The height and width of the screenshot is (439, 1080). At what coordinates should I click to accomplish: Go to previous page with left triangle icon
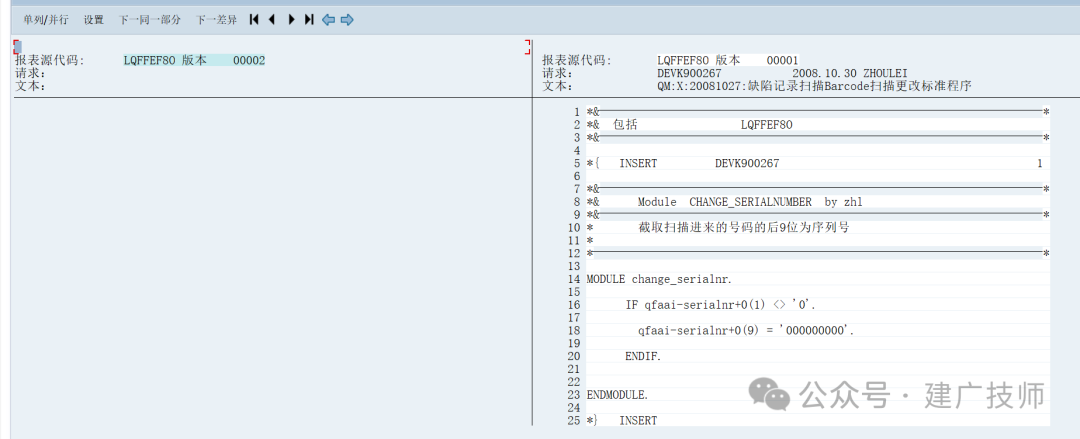(272, 20)
